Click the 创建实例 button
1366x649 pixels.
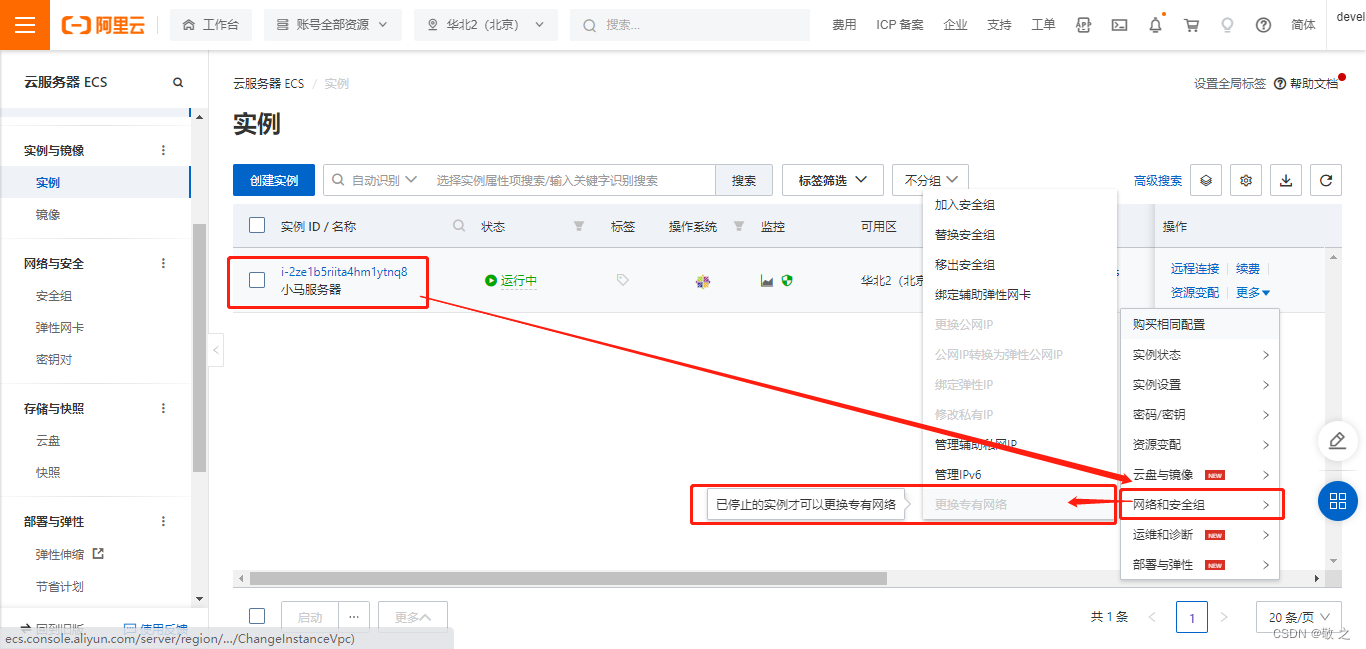click(x=274, y=180)
